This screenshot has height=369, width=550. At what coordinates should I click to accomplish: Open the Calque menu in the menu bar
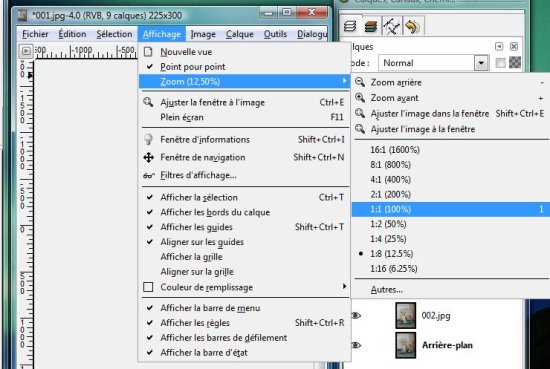click(240, 34)
